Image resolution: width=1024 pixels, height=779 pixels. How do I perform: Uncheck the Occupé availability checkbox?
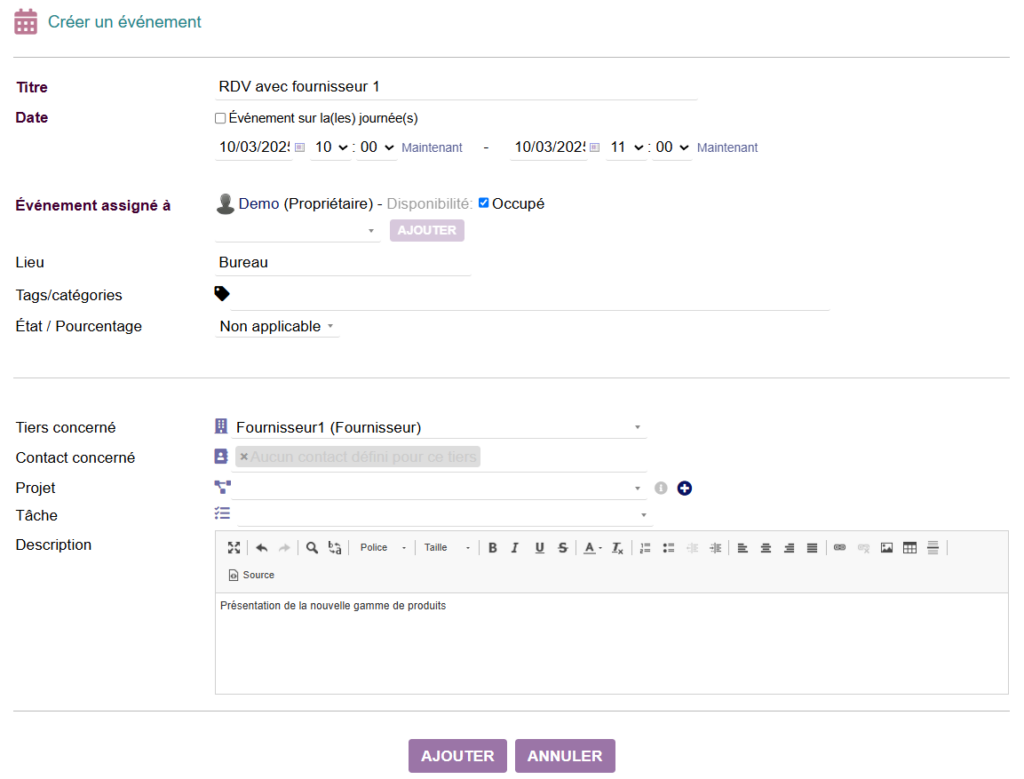pos(484,203)
